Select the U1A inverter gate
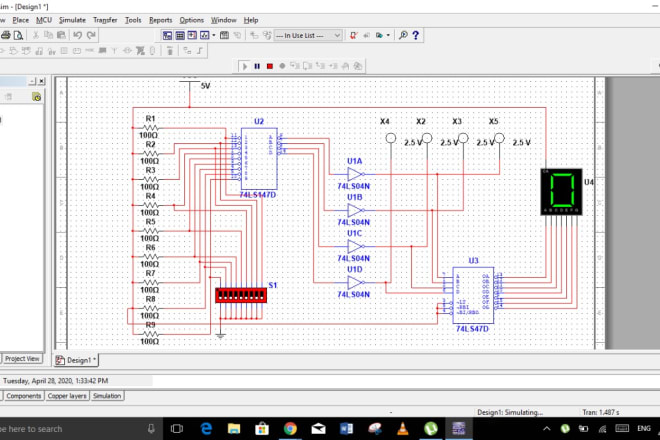Viewport: 660px width, 440px height. pyautogui.click(x=355, y=174)
